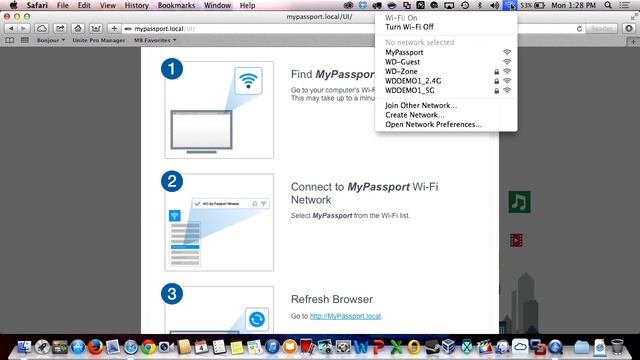Open the File menu
This screenshot has height=360, width=640.
[62, 5]
